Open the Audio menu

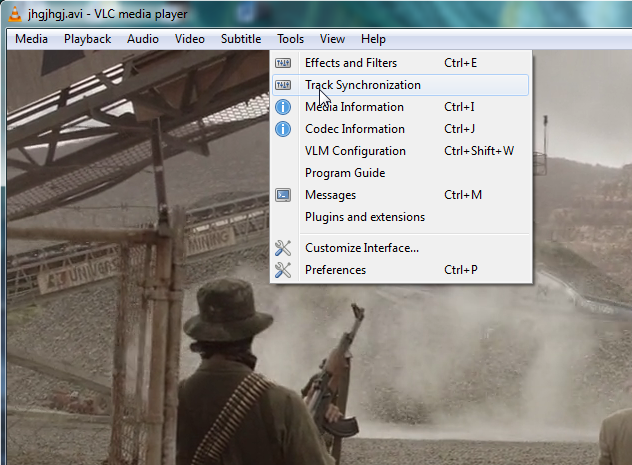pos(143,39)
